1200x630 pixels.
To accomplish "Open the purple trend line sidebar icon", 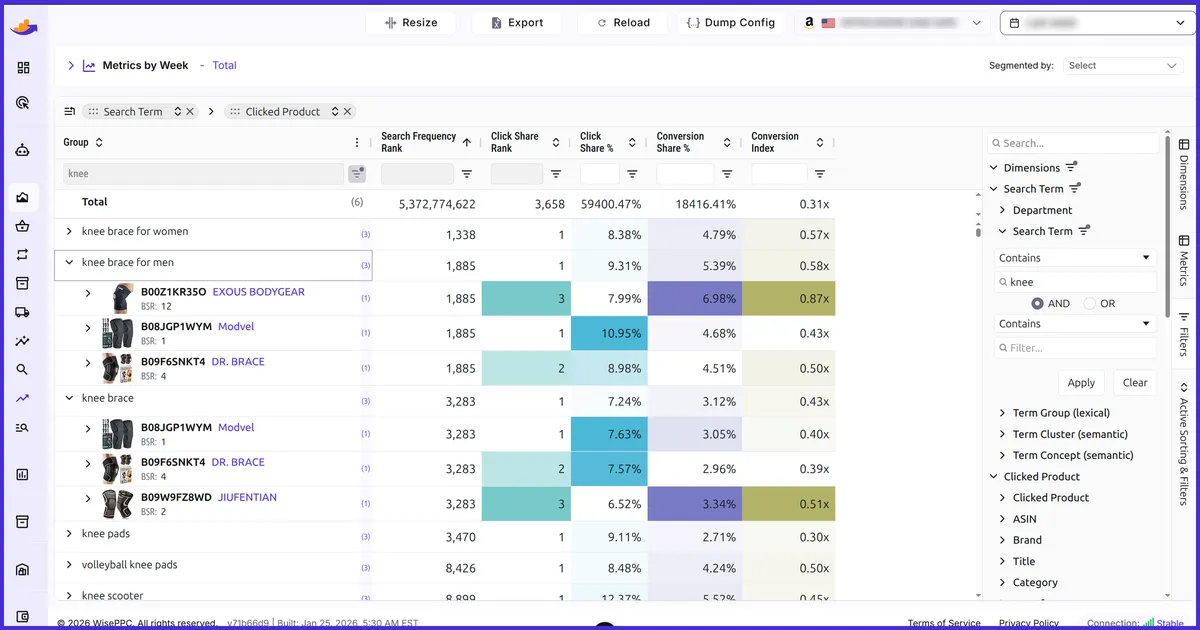I will pos(23,398).
